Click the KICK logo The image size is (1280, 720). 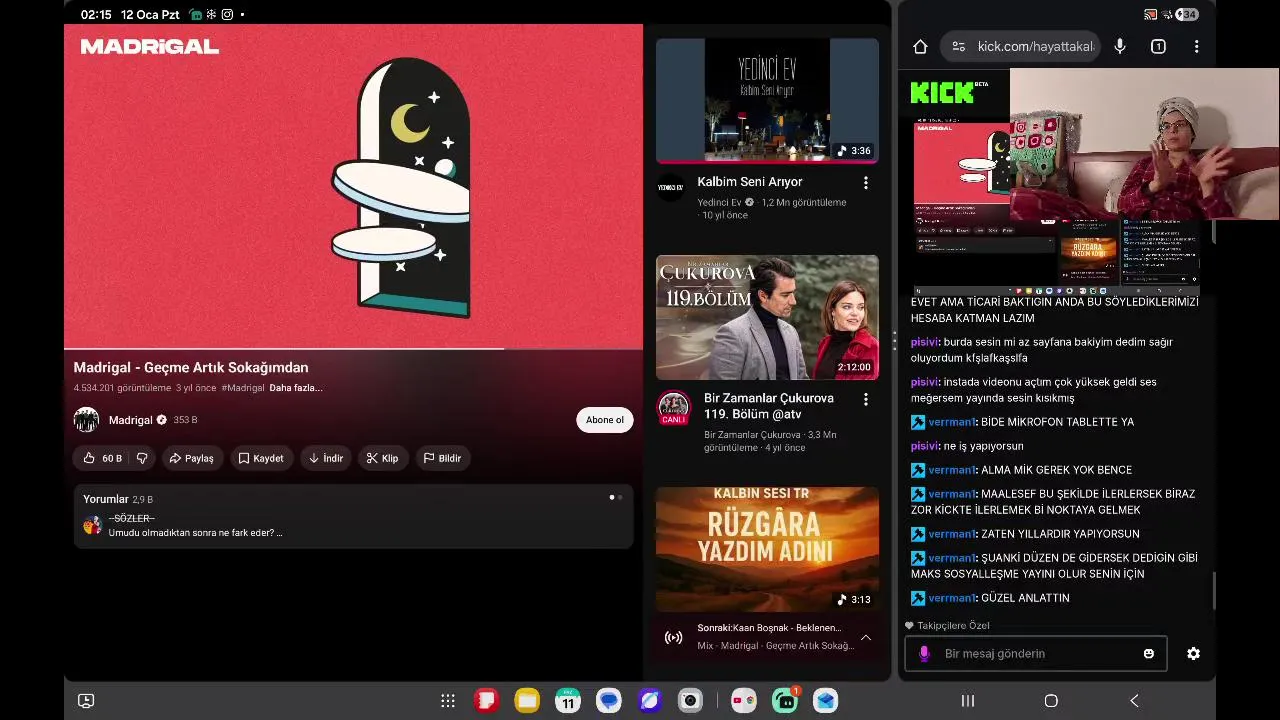click(x=942, y=93)
